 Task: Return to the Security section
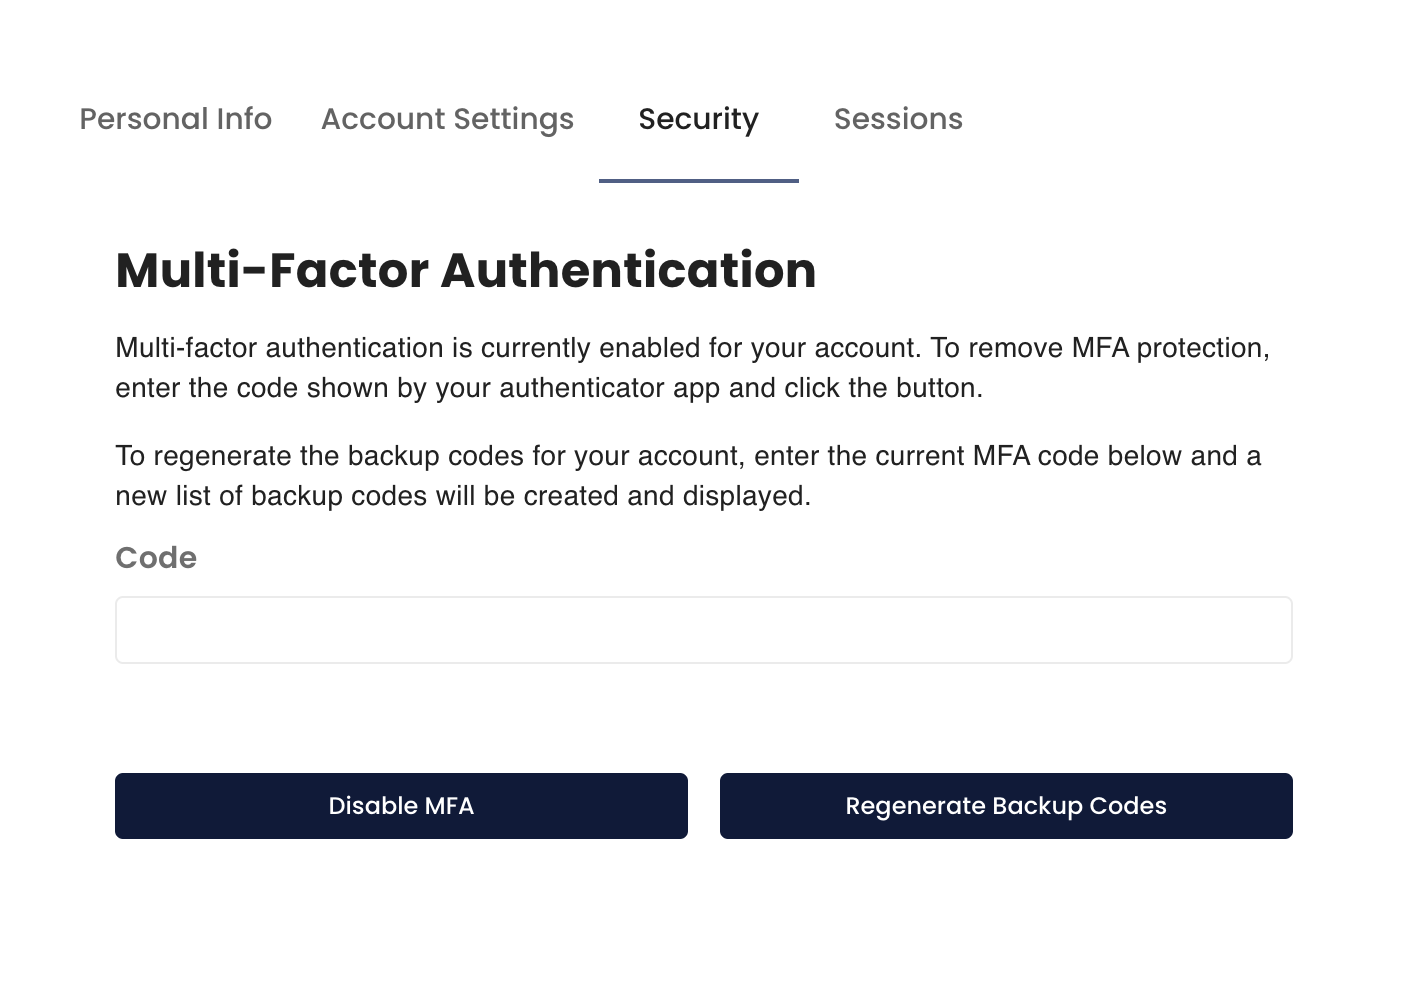pyautogui.click(x=698, y=119)
